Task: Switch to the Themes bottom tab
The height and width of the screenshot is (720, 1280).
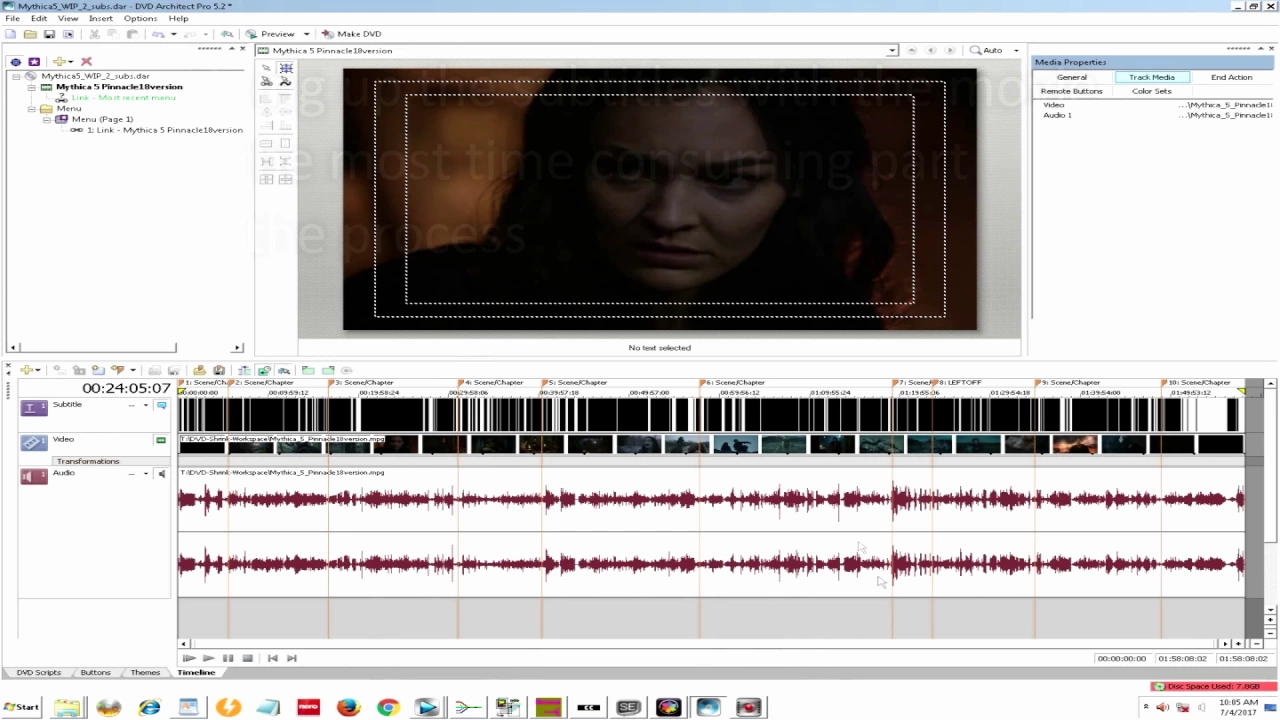Action: coord(145,673)
